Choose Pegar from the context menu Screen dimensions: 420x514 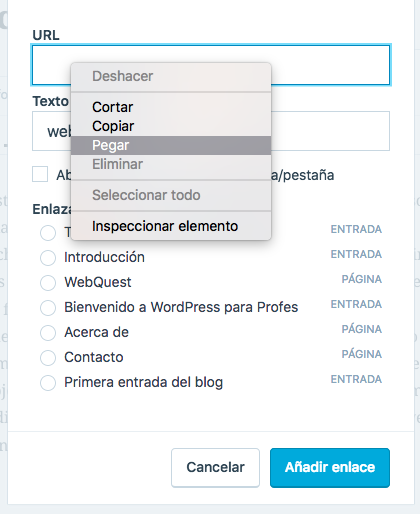pos(171,145)
